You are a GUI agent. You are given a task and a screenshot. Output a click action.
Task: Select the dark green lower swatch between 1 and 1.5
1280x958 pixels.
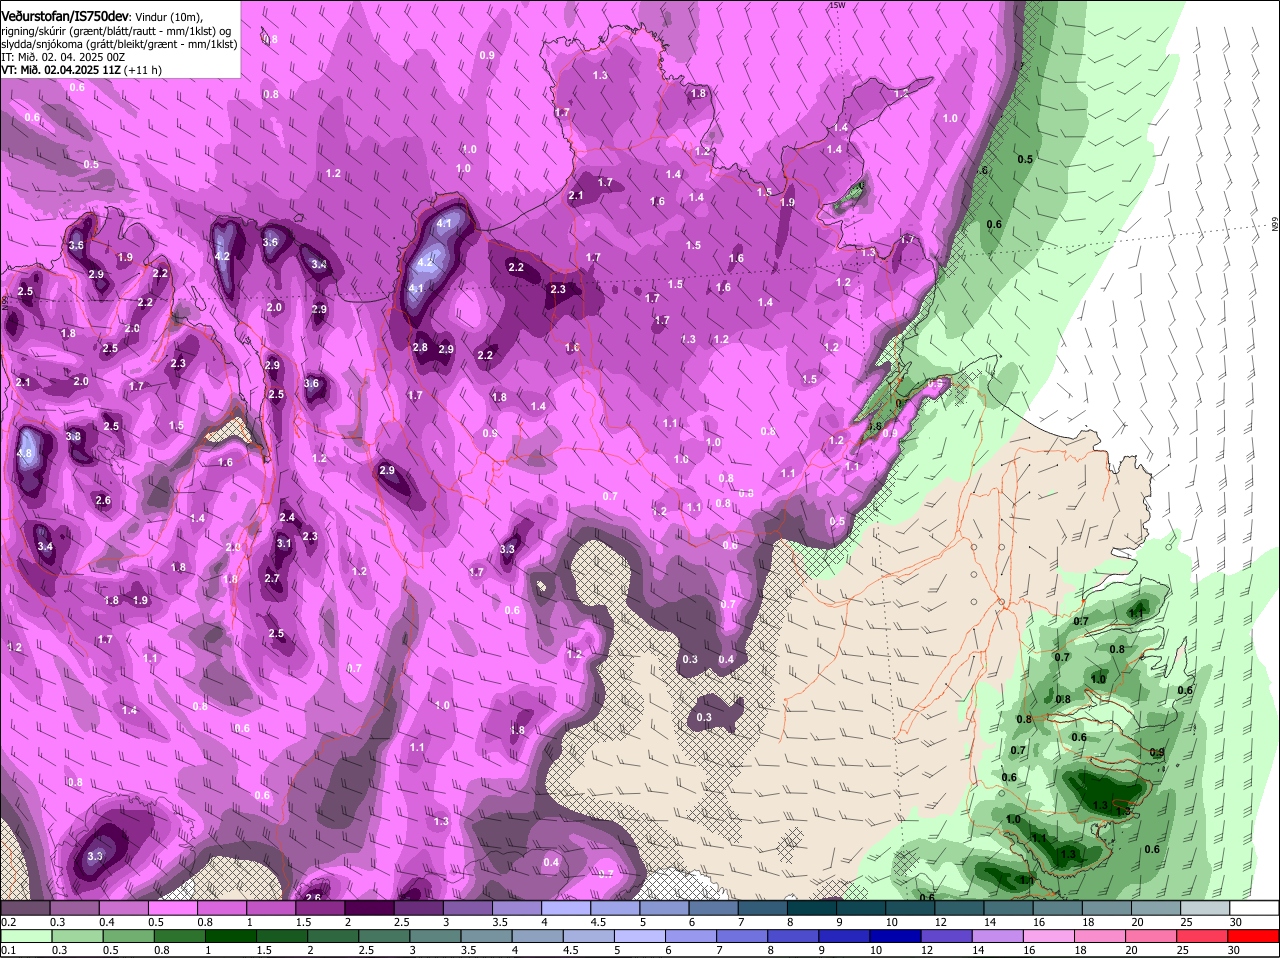point(231,935)
